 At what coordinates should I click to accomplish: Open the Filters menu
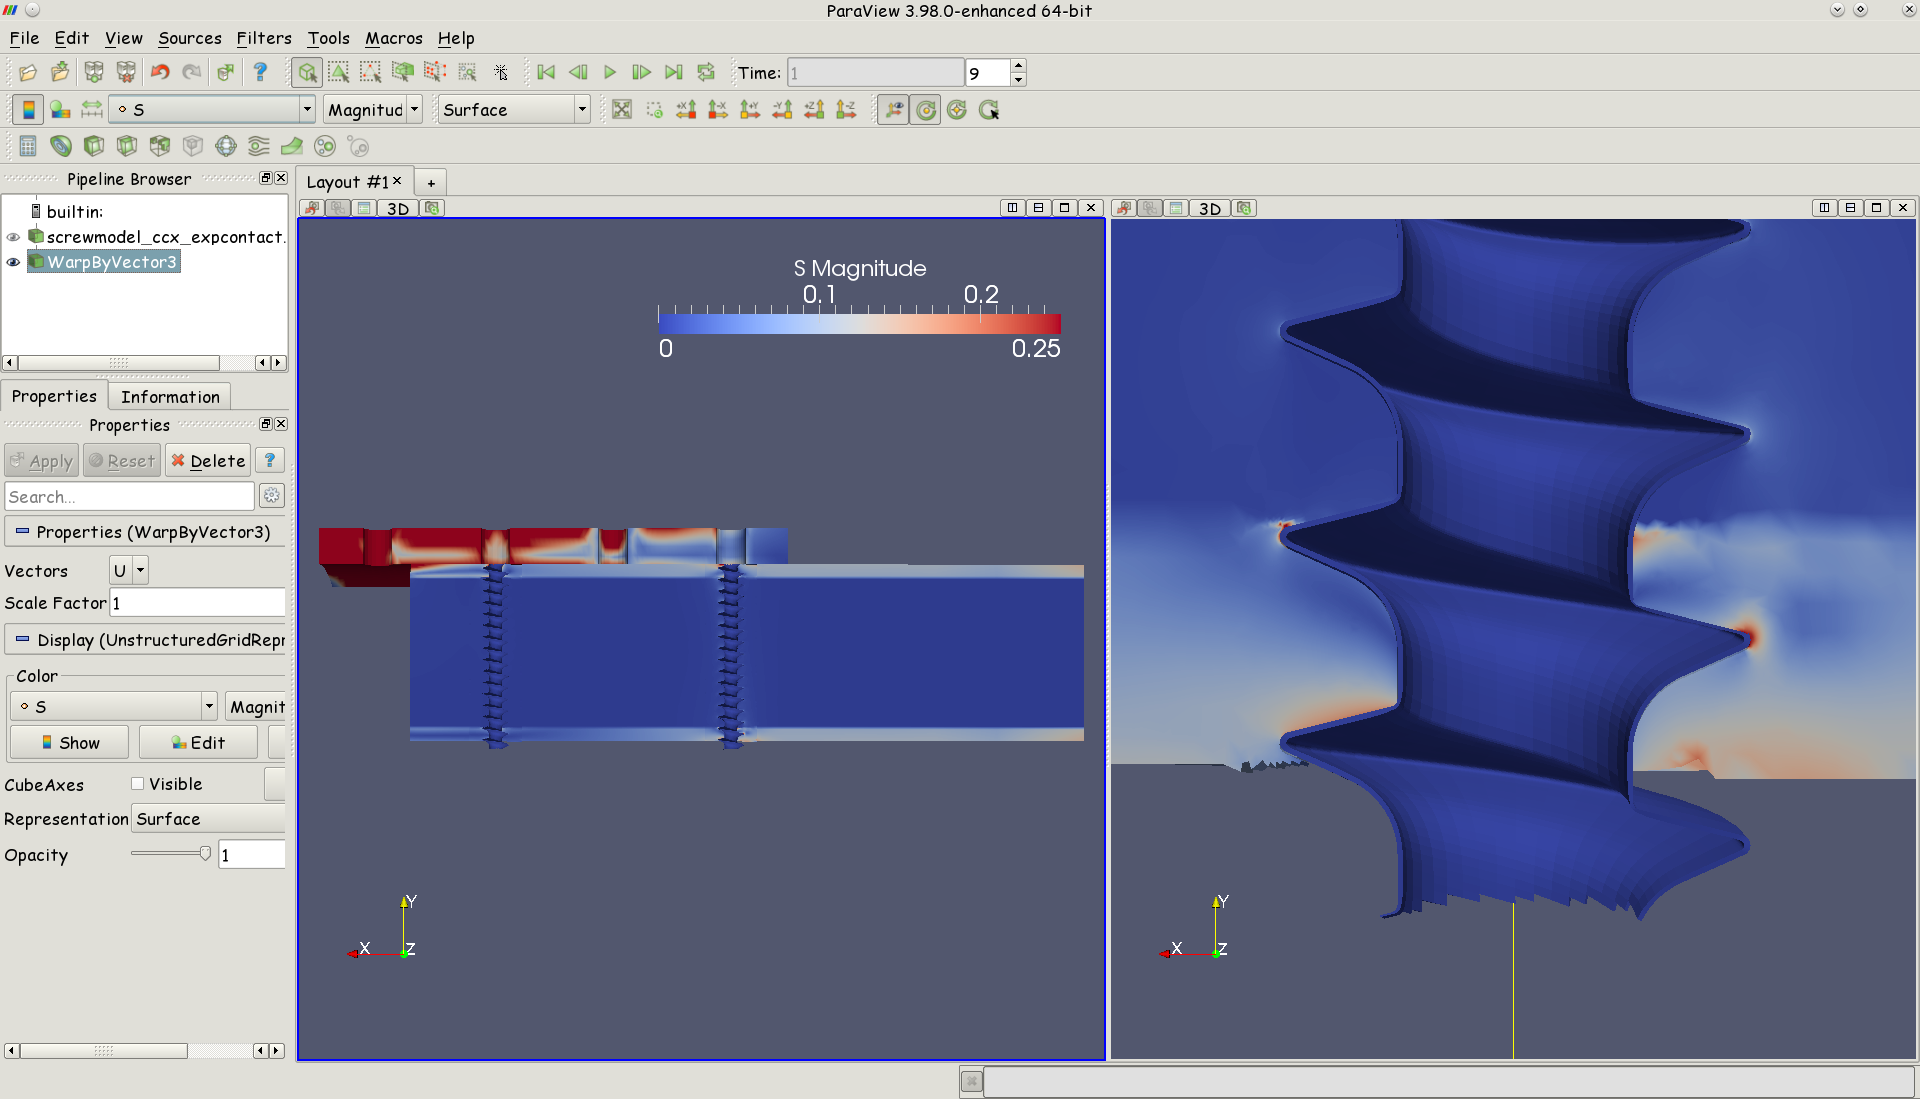264,38
